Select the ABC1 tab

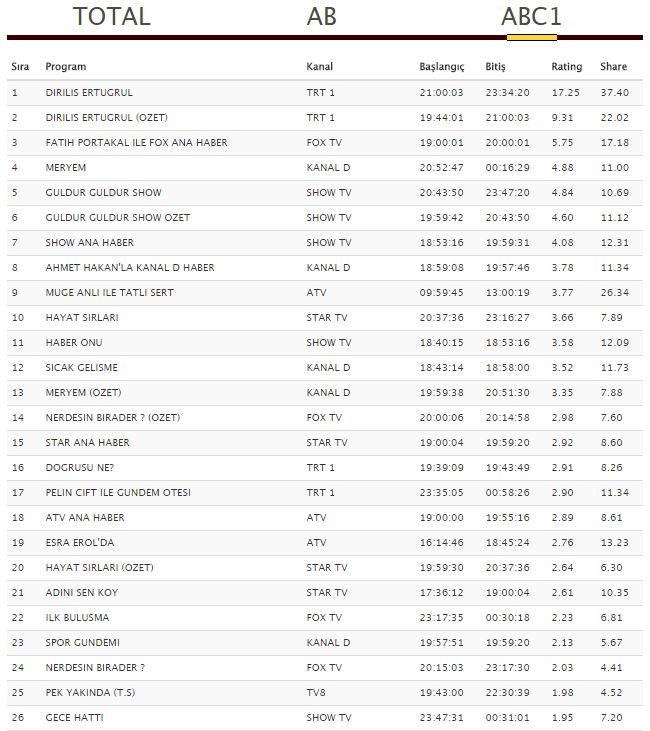531,17
